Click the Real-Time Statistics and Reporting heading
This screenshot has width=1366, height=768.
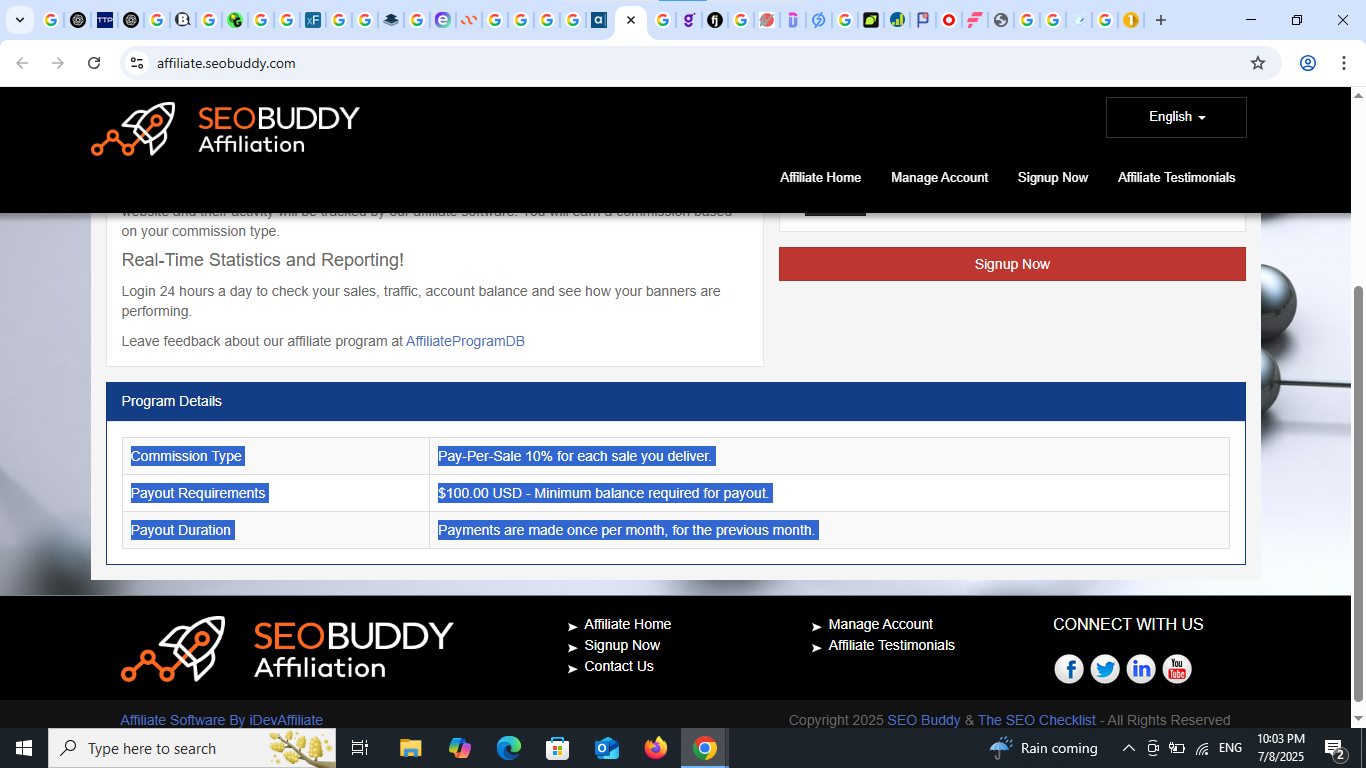pos(263,260)
